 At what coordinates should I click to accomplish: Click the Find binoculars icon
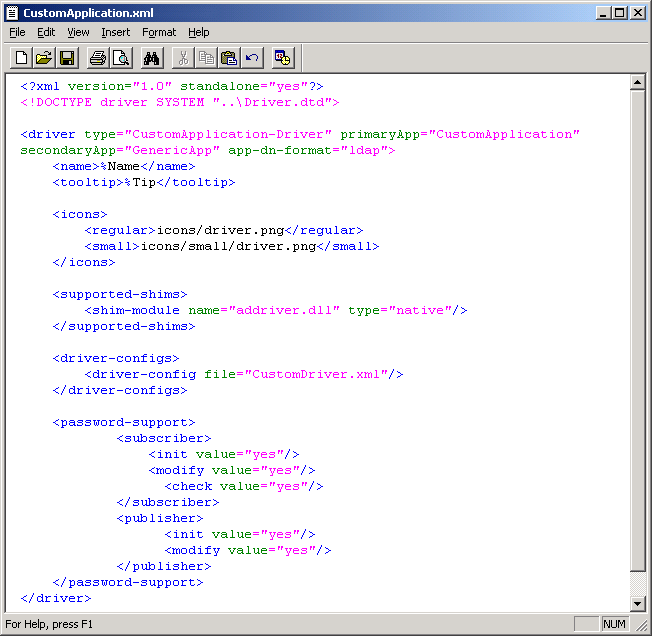[151, 58]
